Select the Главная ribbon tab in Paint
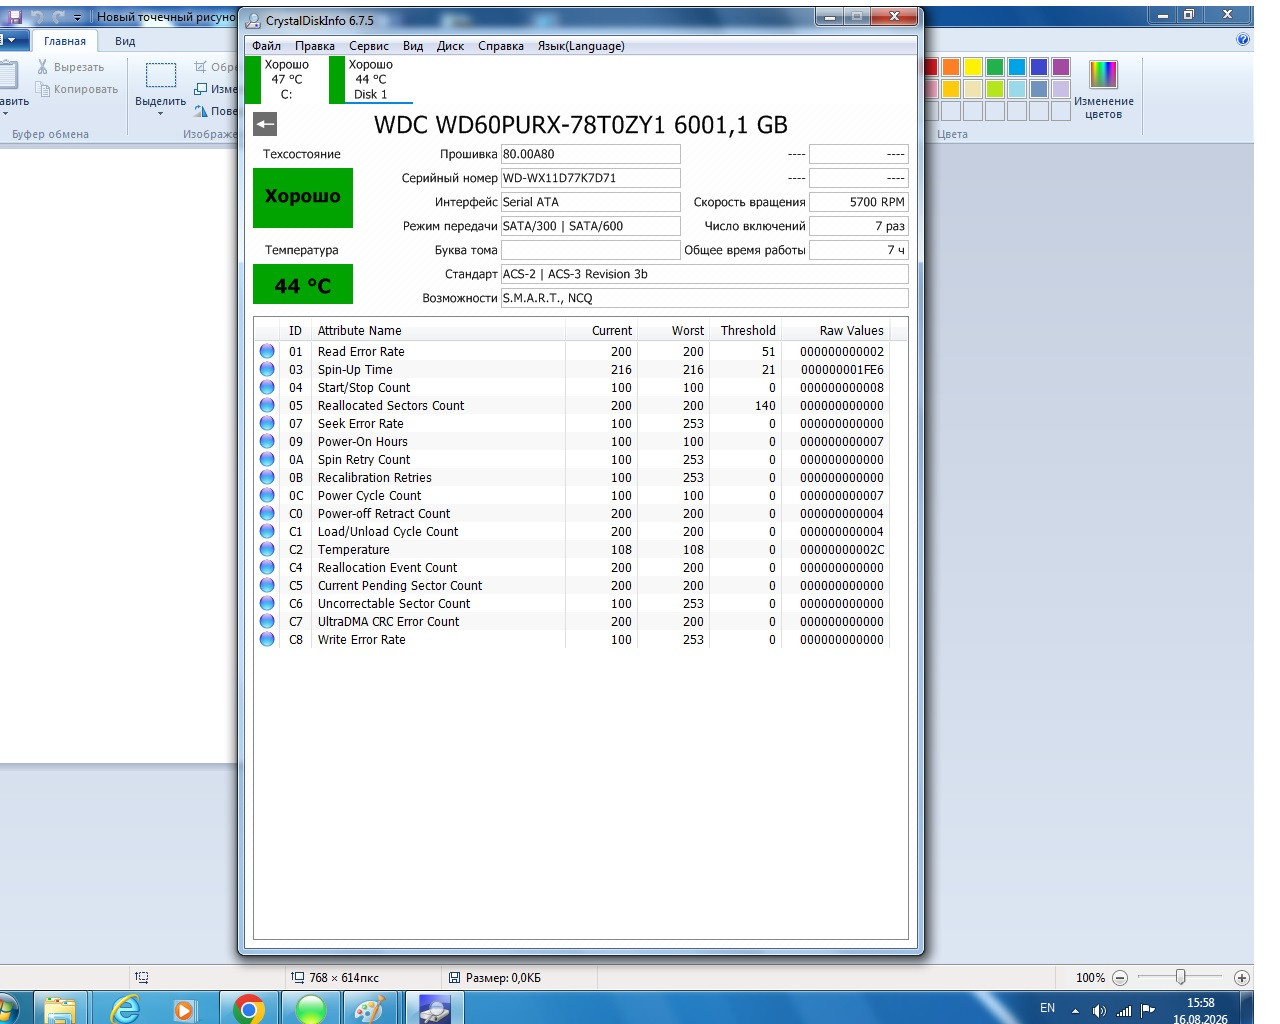This screenshot has height=1024, width=1280. click(65, 41)
